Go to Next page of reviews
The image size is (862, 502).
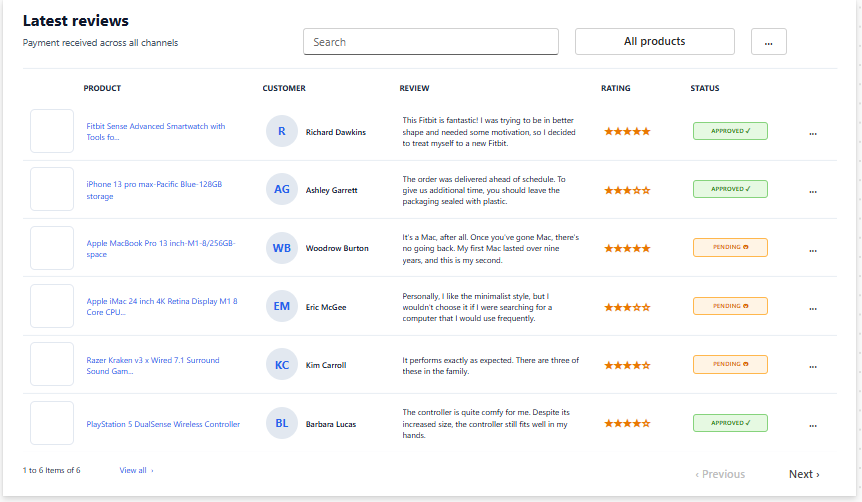click(x=804, y=474)
